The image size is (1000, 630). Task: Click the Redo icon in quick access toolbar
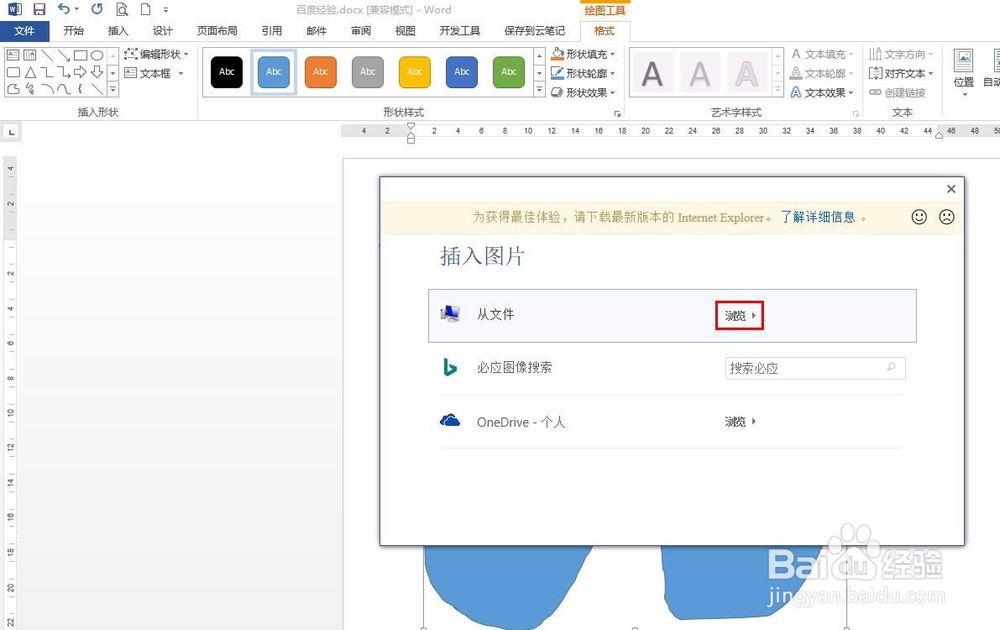pyautogui.click(x=97, y=9)
